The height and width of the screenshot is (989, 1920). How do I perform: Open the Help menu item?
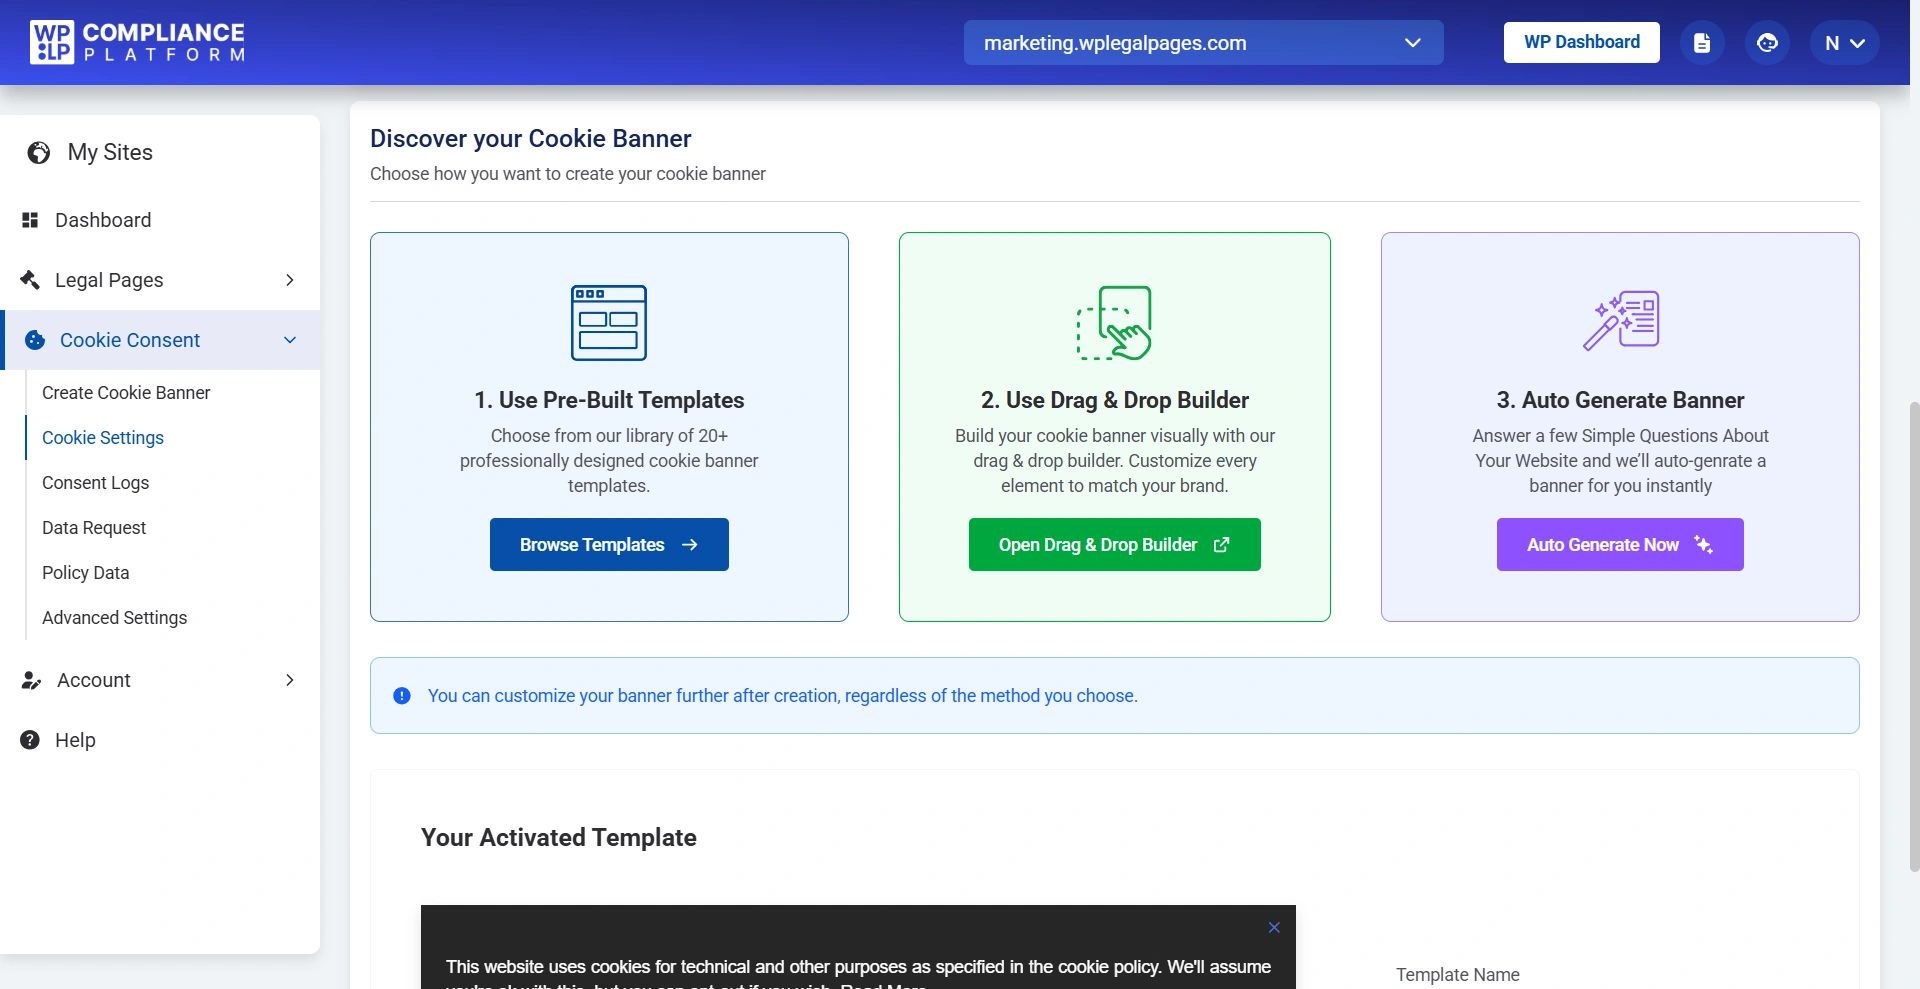(75, 740)
